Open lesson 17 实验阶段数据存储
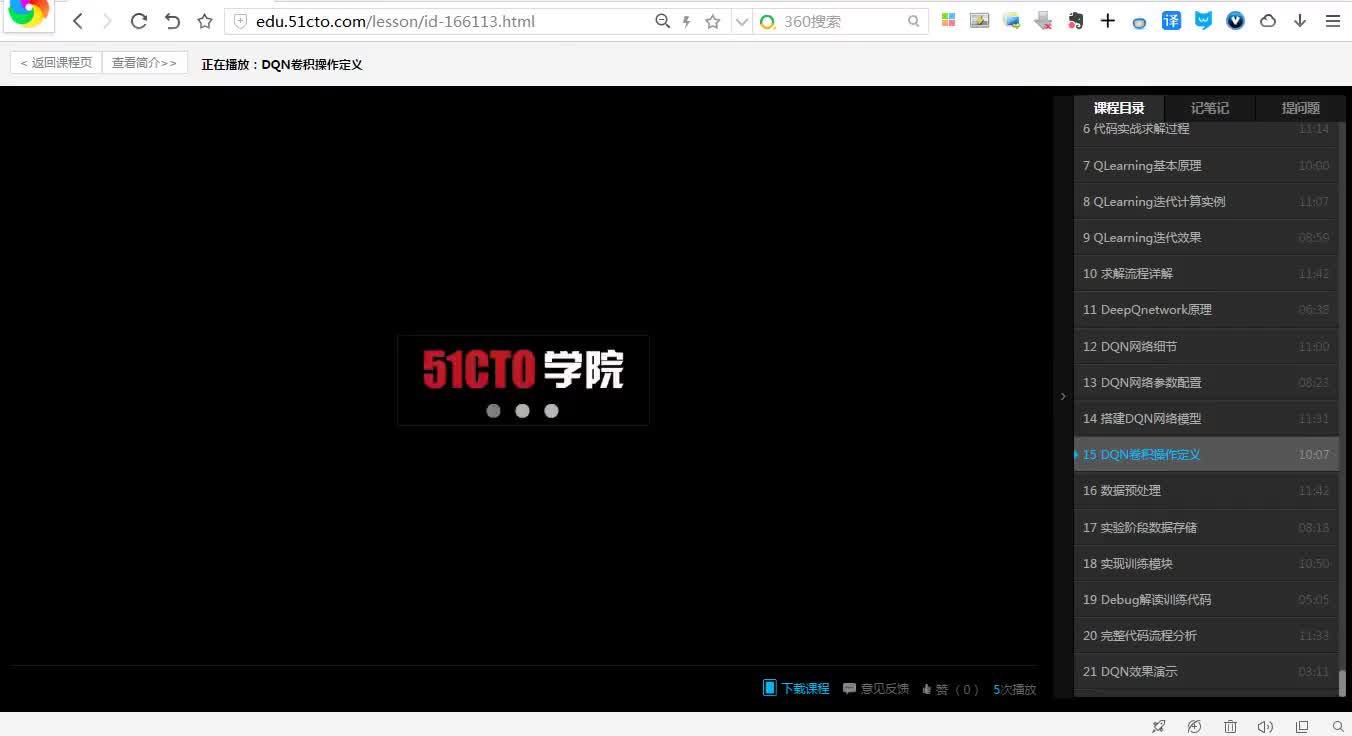Image resolution: width=1352 pixels, height=736 pixels. pyautogui.click(x=1206, y=527)
